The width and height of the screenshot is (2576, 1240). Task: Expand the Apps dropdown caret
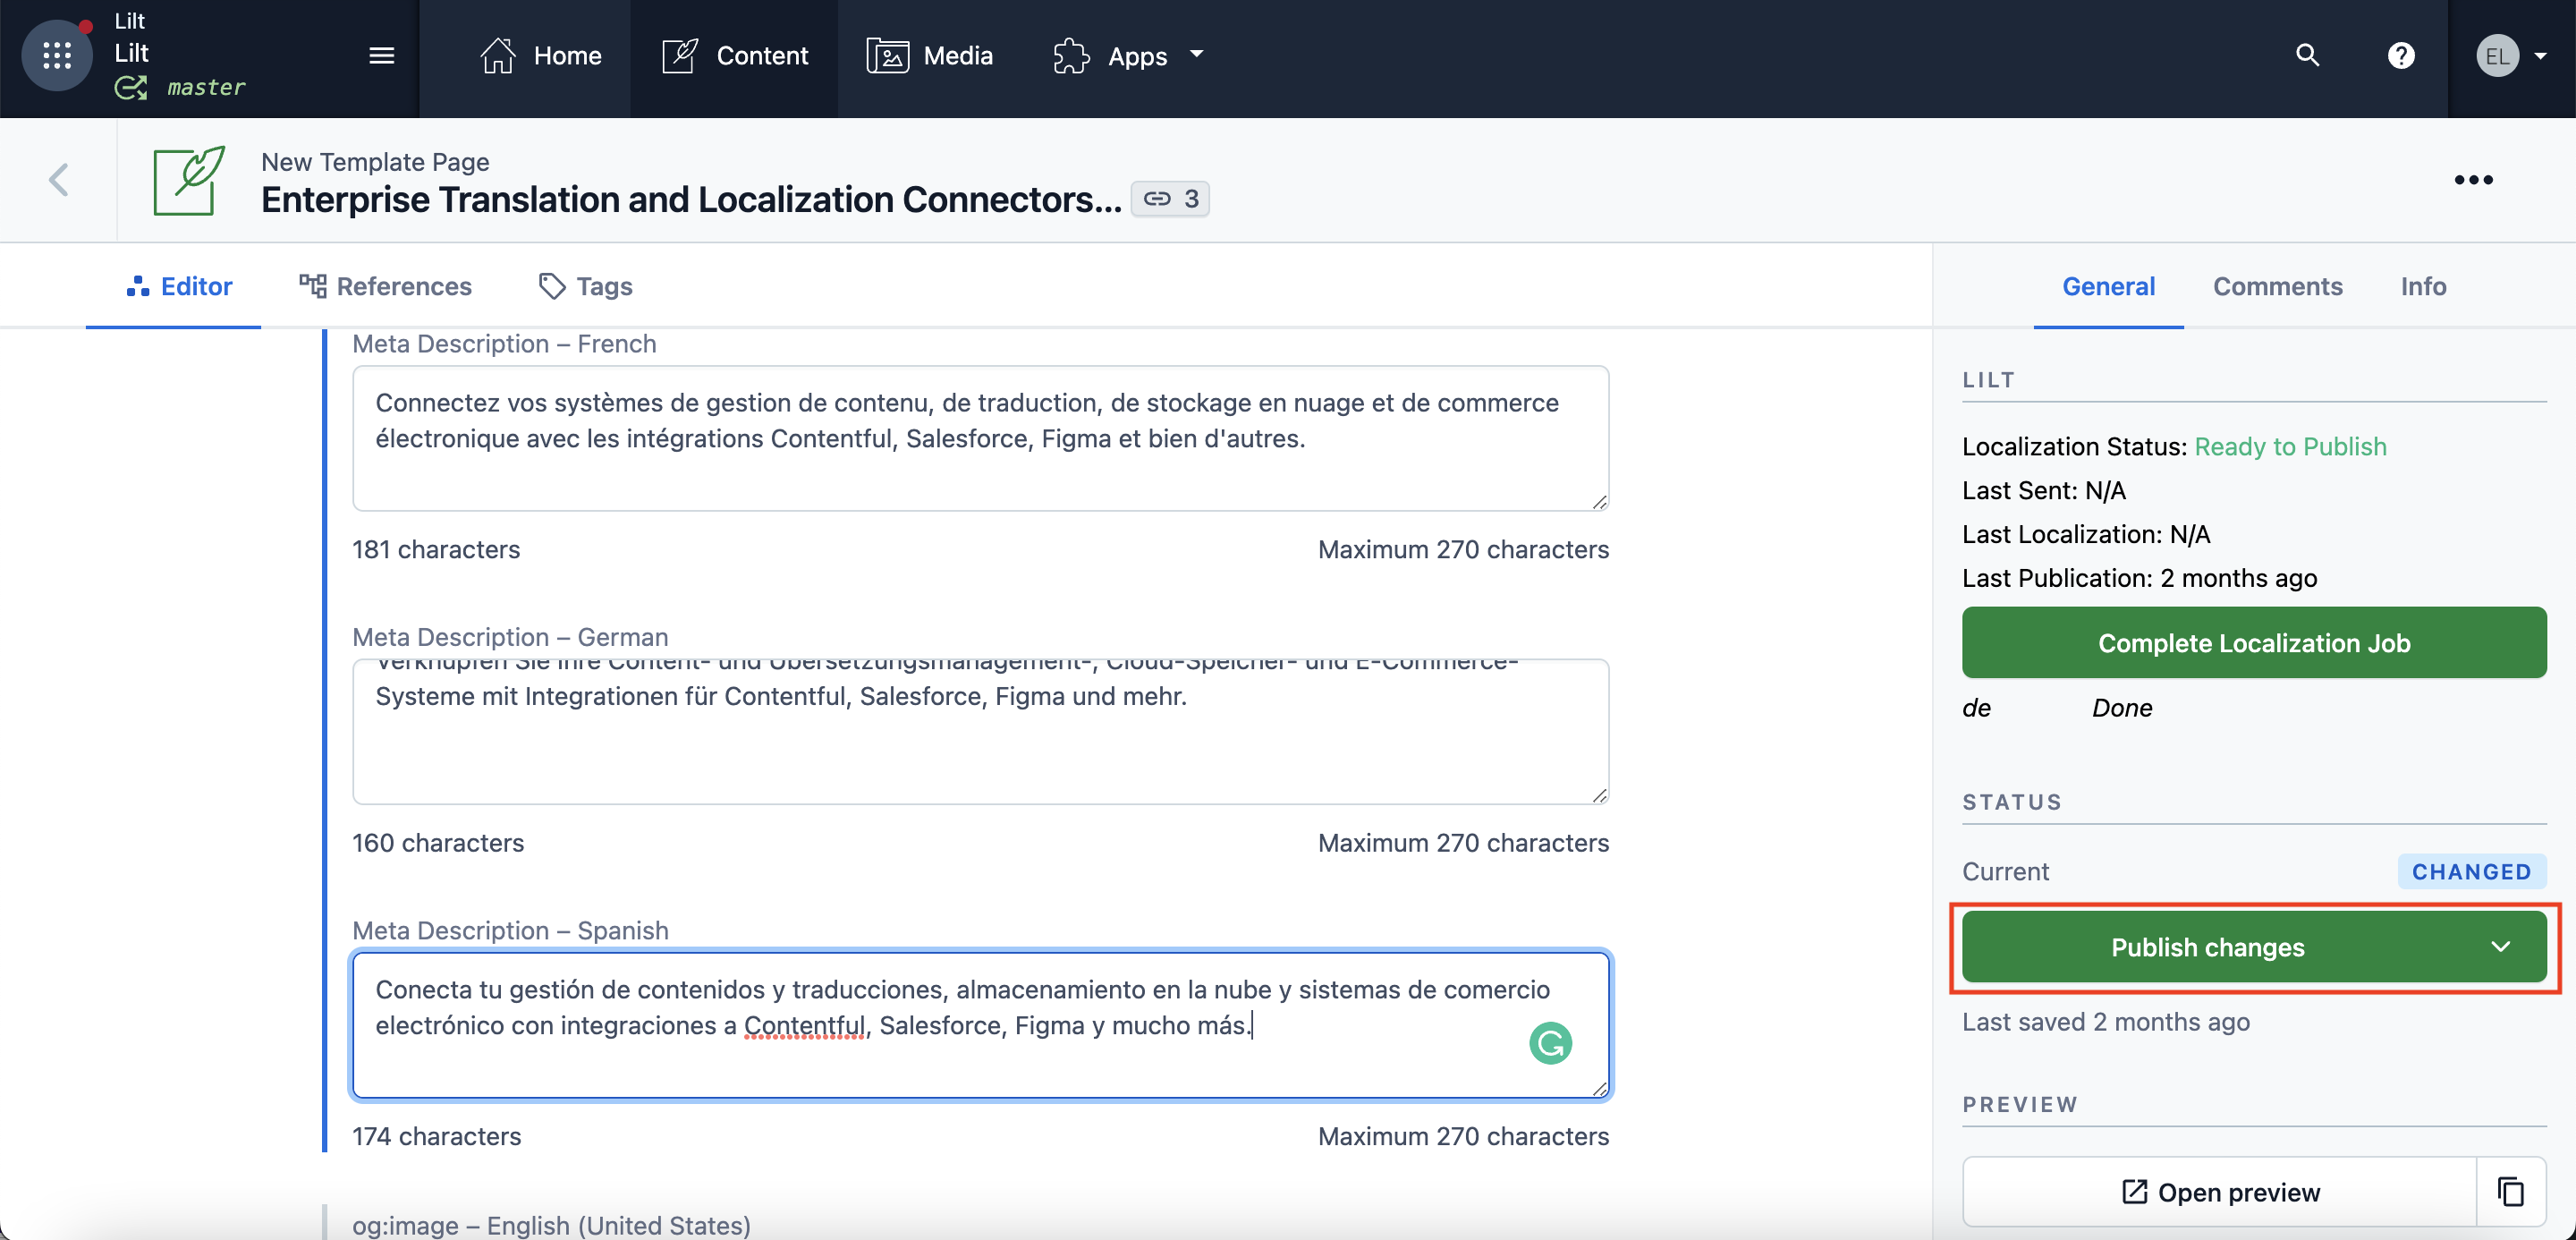(1197, 55)
